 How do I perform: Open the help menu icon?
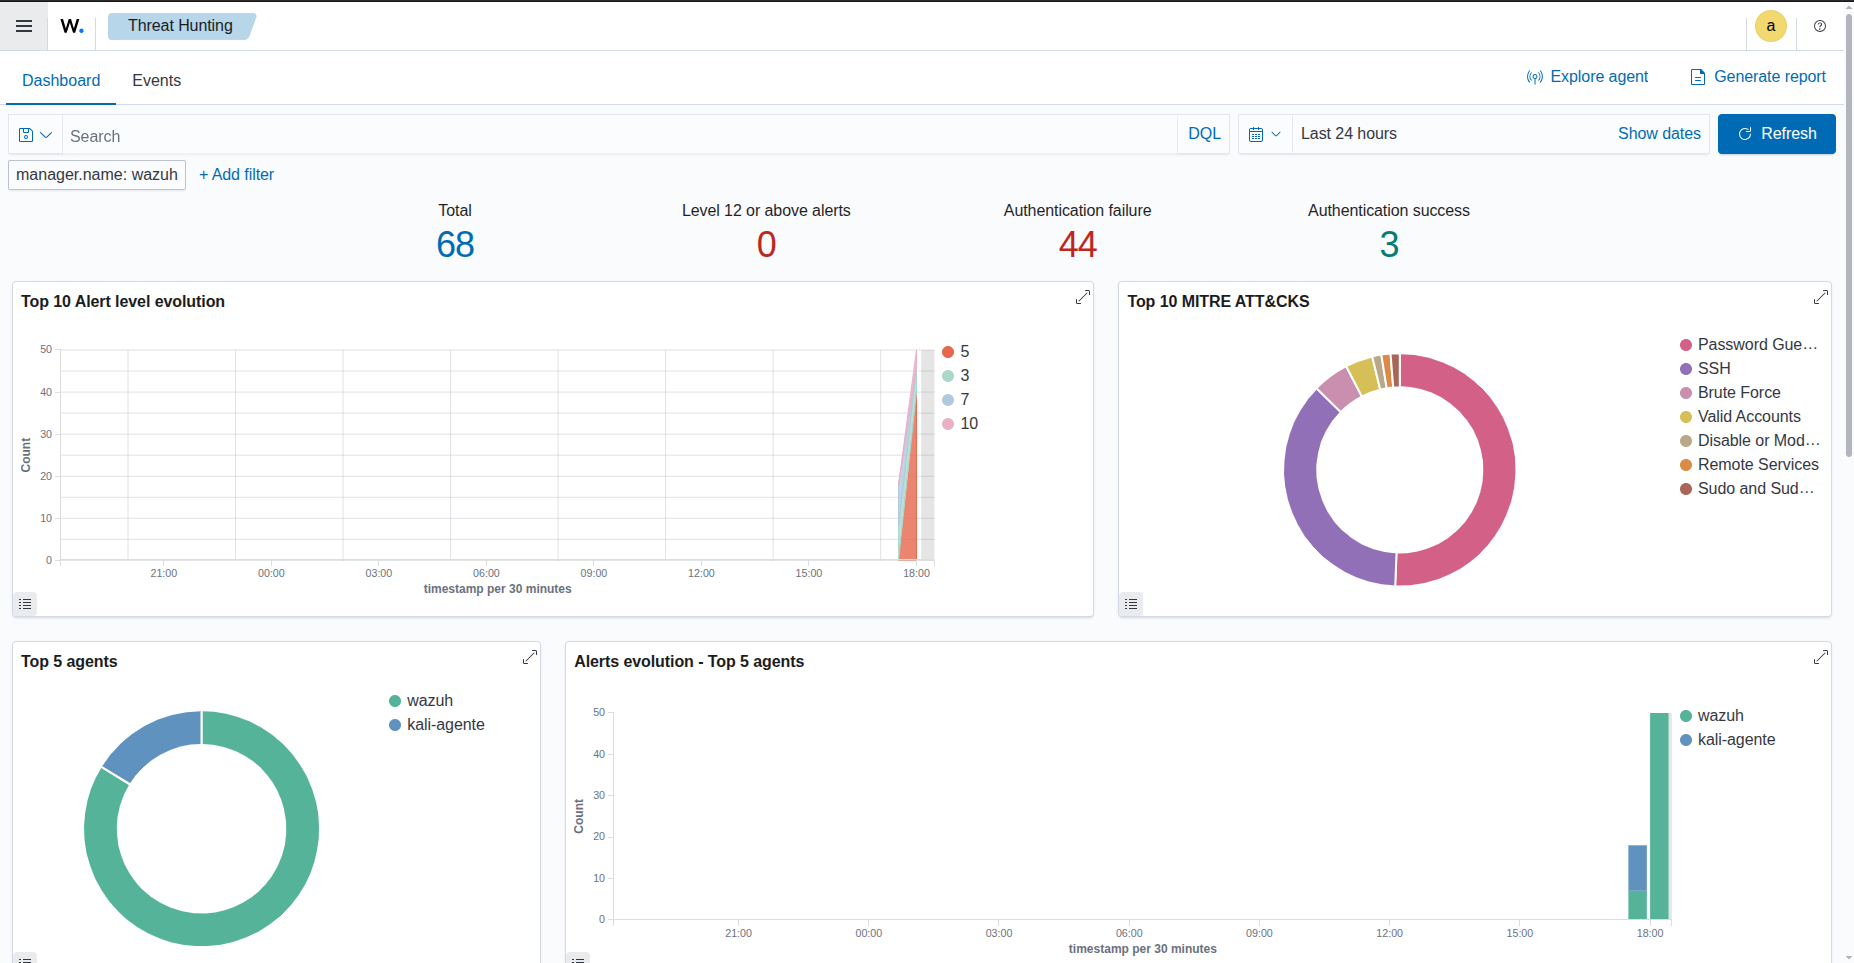(x=1820, y=26)
